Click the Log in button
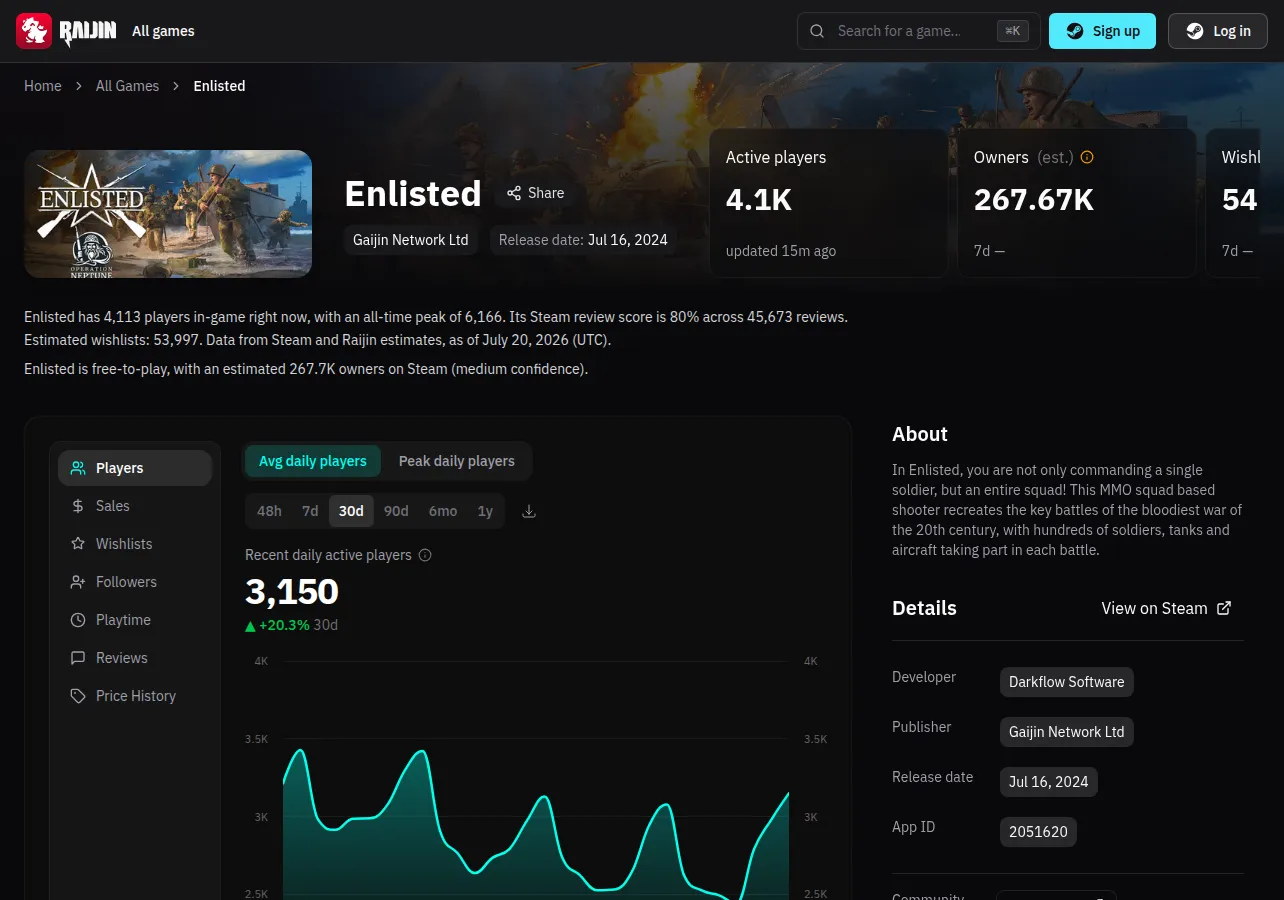This screenshot has width=1284, height=900. pyautogui.click(x=1218, y=31)
